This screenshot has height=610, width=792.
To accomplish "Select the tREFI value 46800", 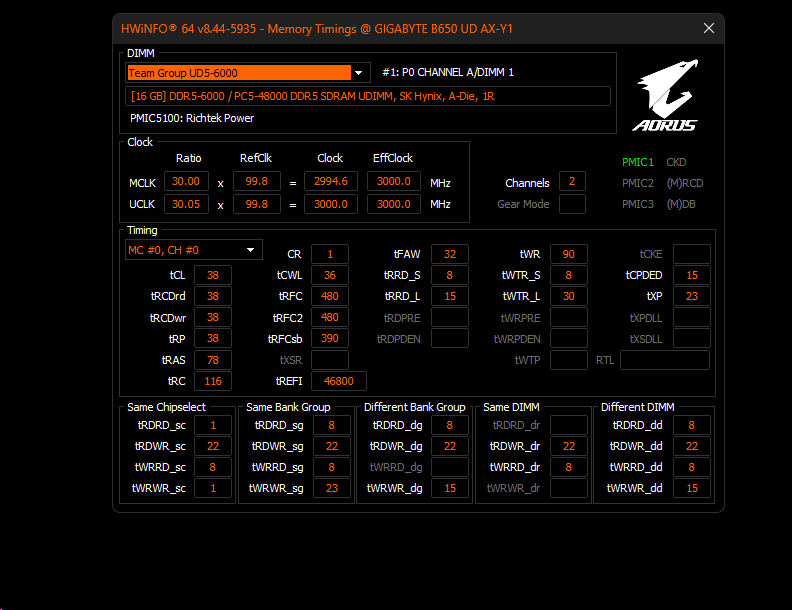I will (339, 381).
